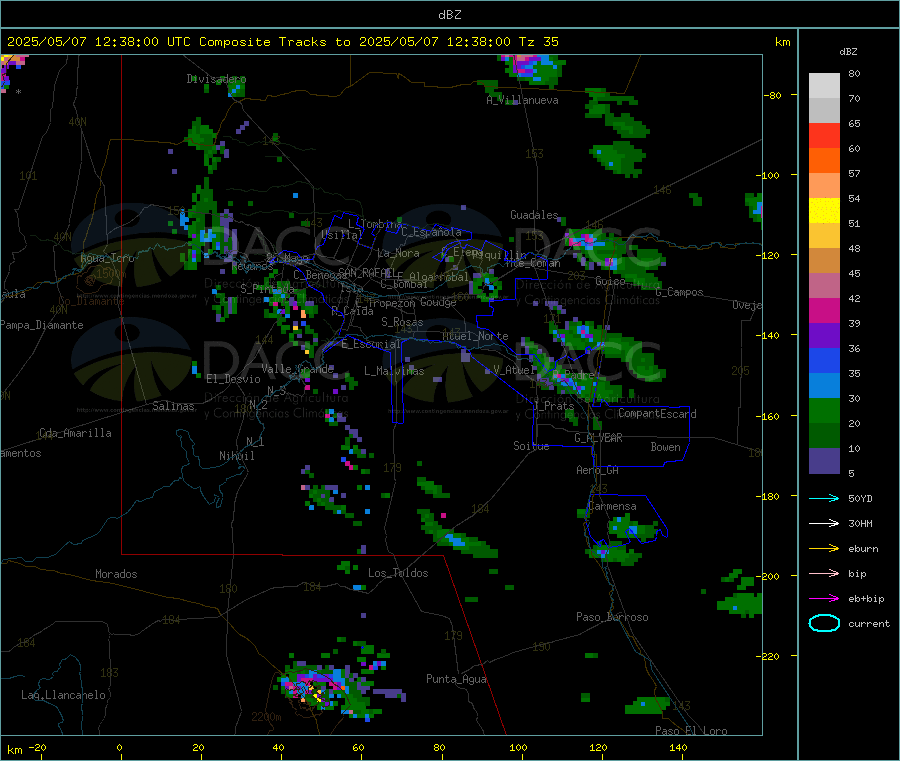Click the Cda_Amarilla place label
Screen dimensions: 900x761
coord(75,433)
